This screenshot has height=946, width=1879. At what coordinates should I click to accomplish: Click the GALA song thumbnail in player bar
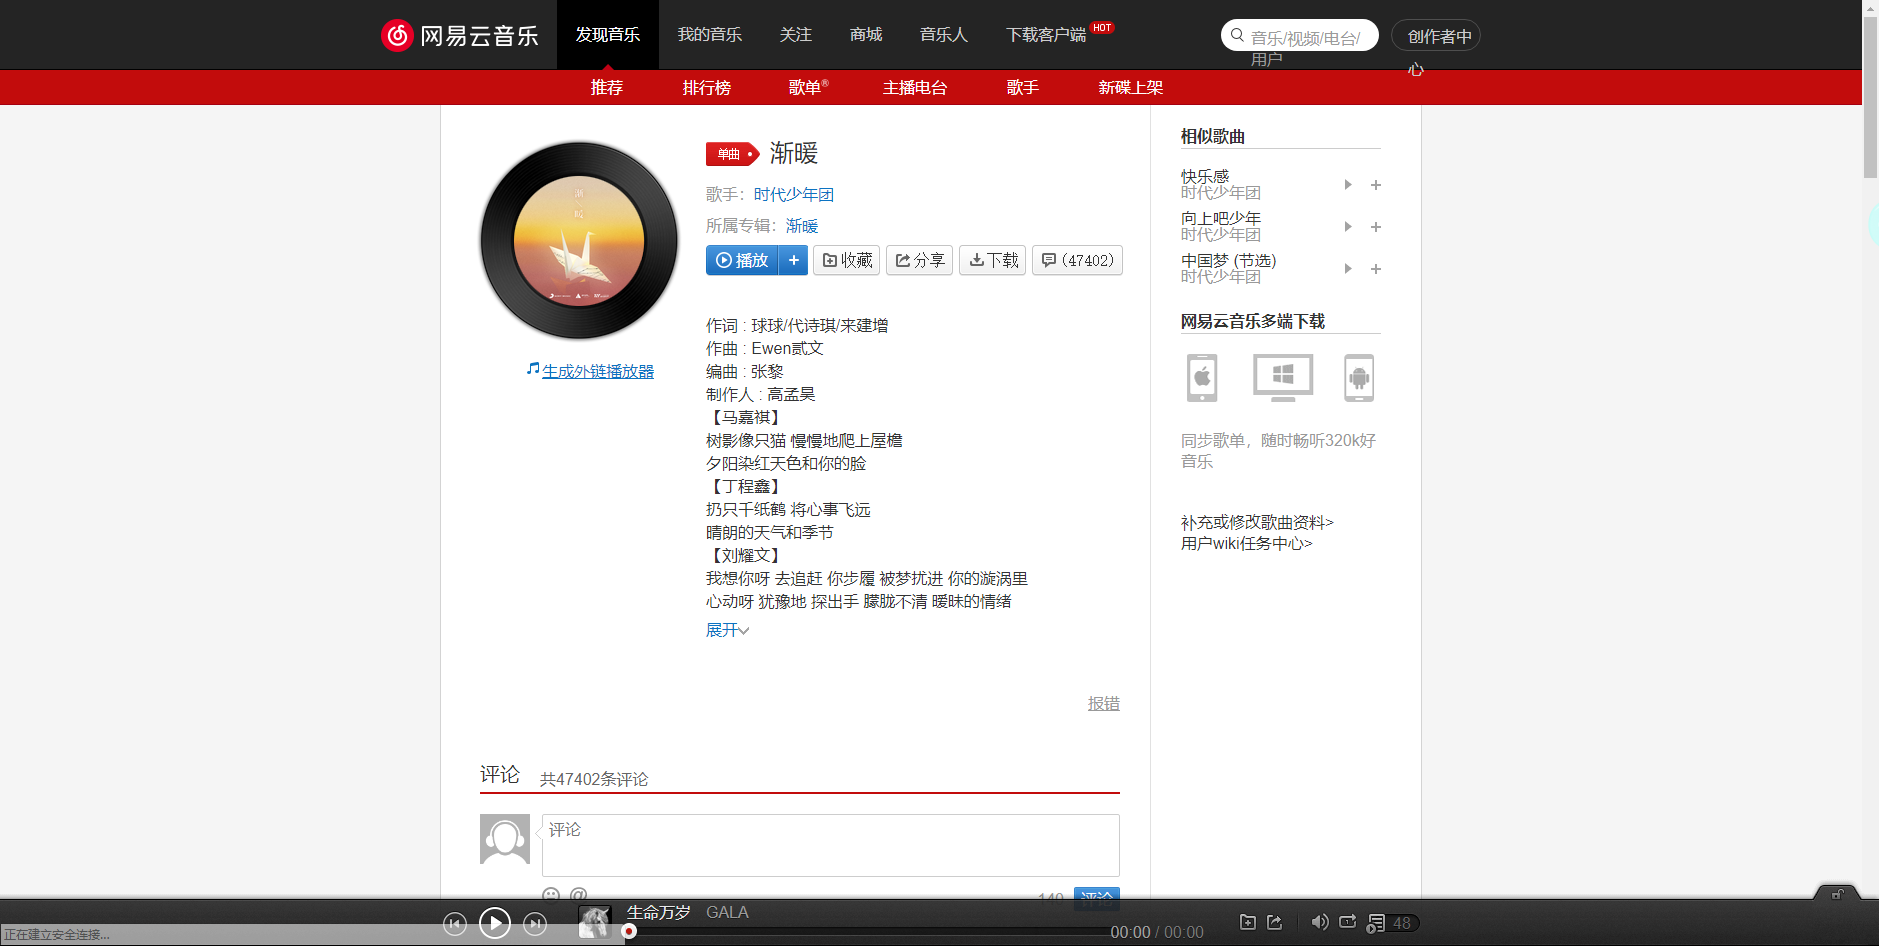pyautogui.click(x=595, y=921)
